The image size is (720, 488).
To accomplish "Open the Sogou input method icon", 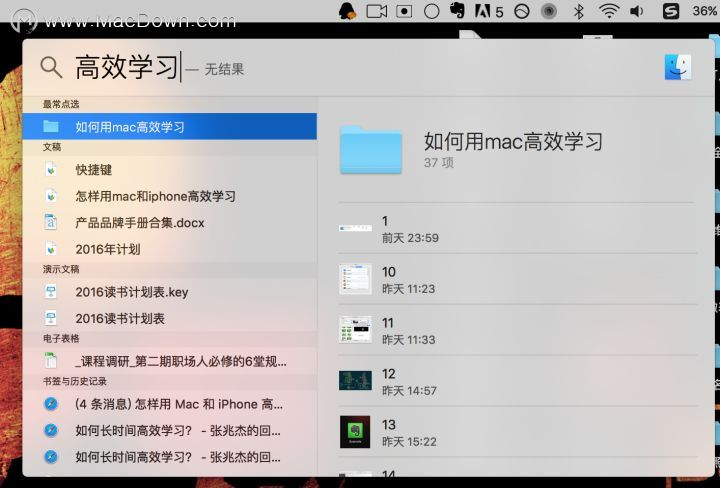I will coord(671,11).
